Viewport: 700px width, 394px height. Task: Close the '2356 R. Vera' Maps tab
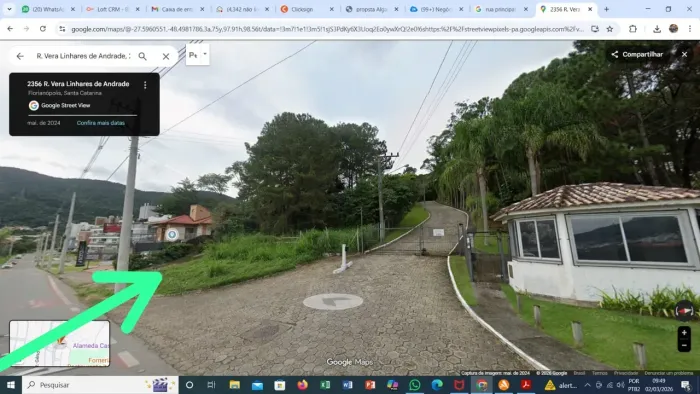tap(590, 9)
